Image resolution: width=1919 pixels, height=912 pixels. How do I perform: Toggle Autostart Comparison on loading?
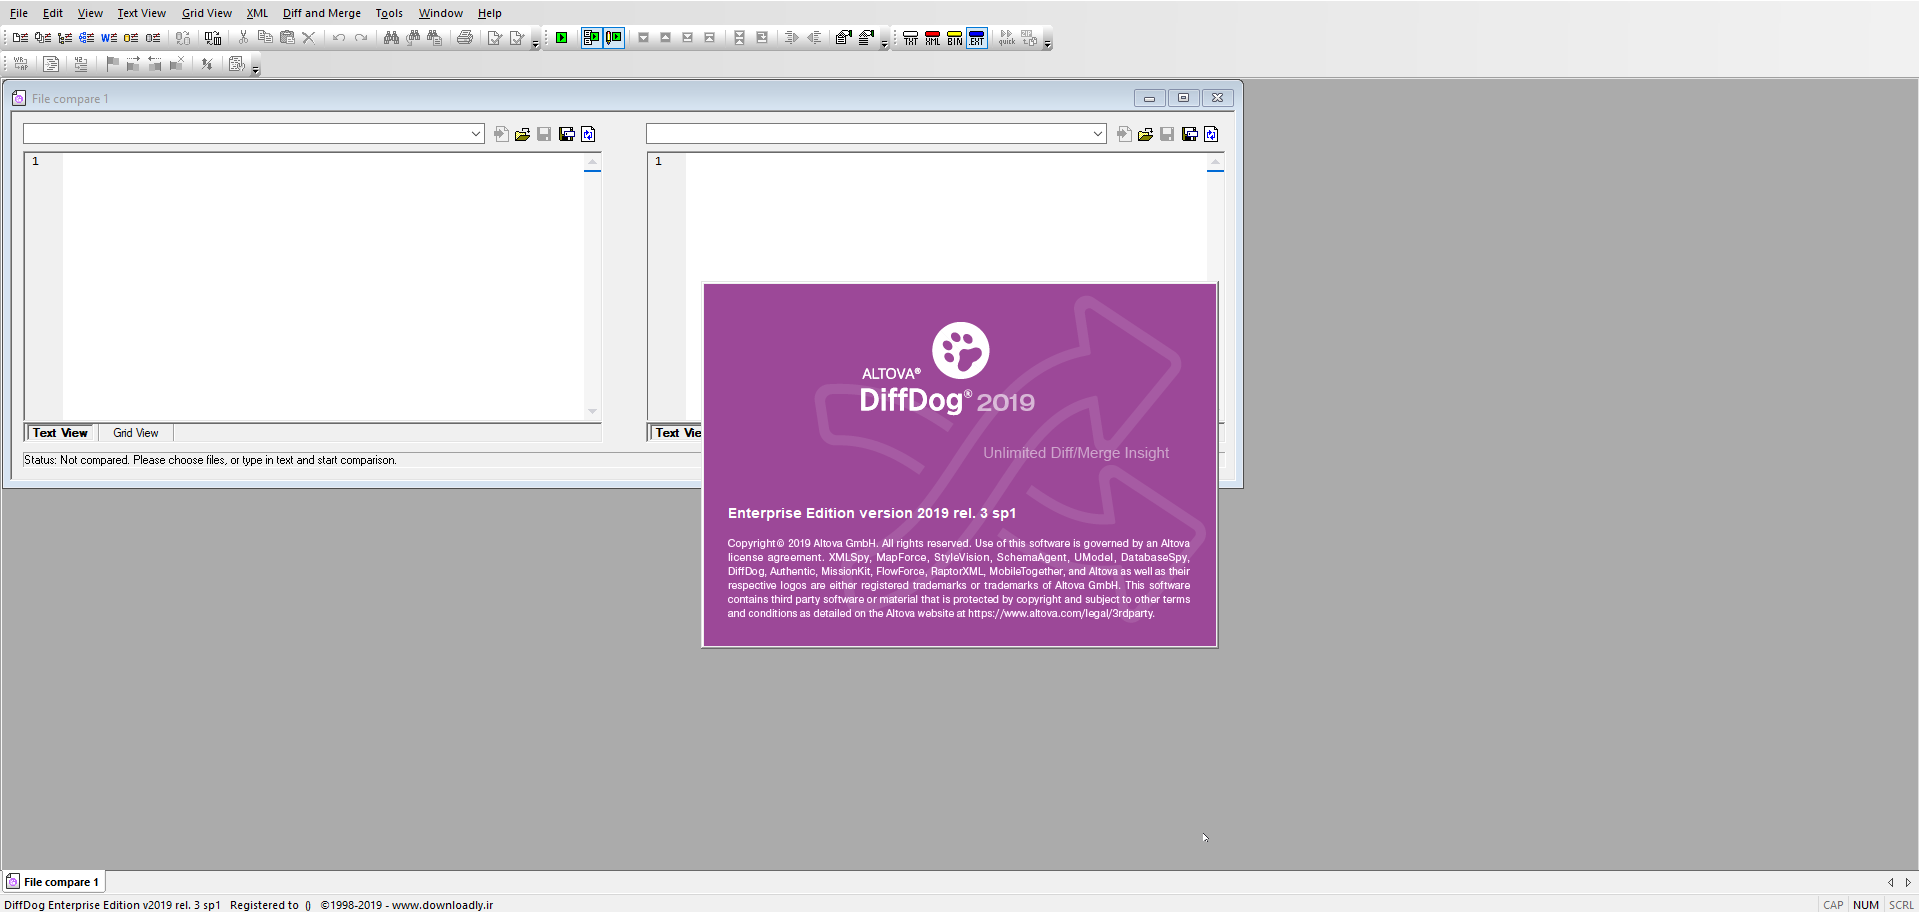(x=591, y=38)
